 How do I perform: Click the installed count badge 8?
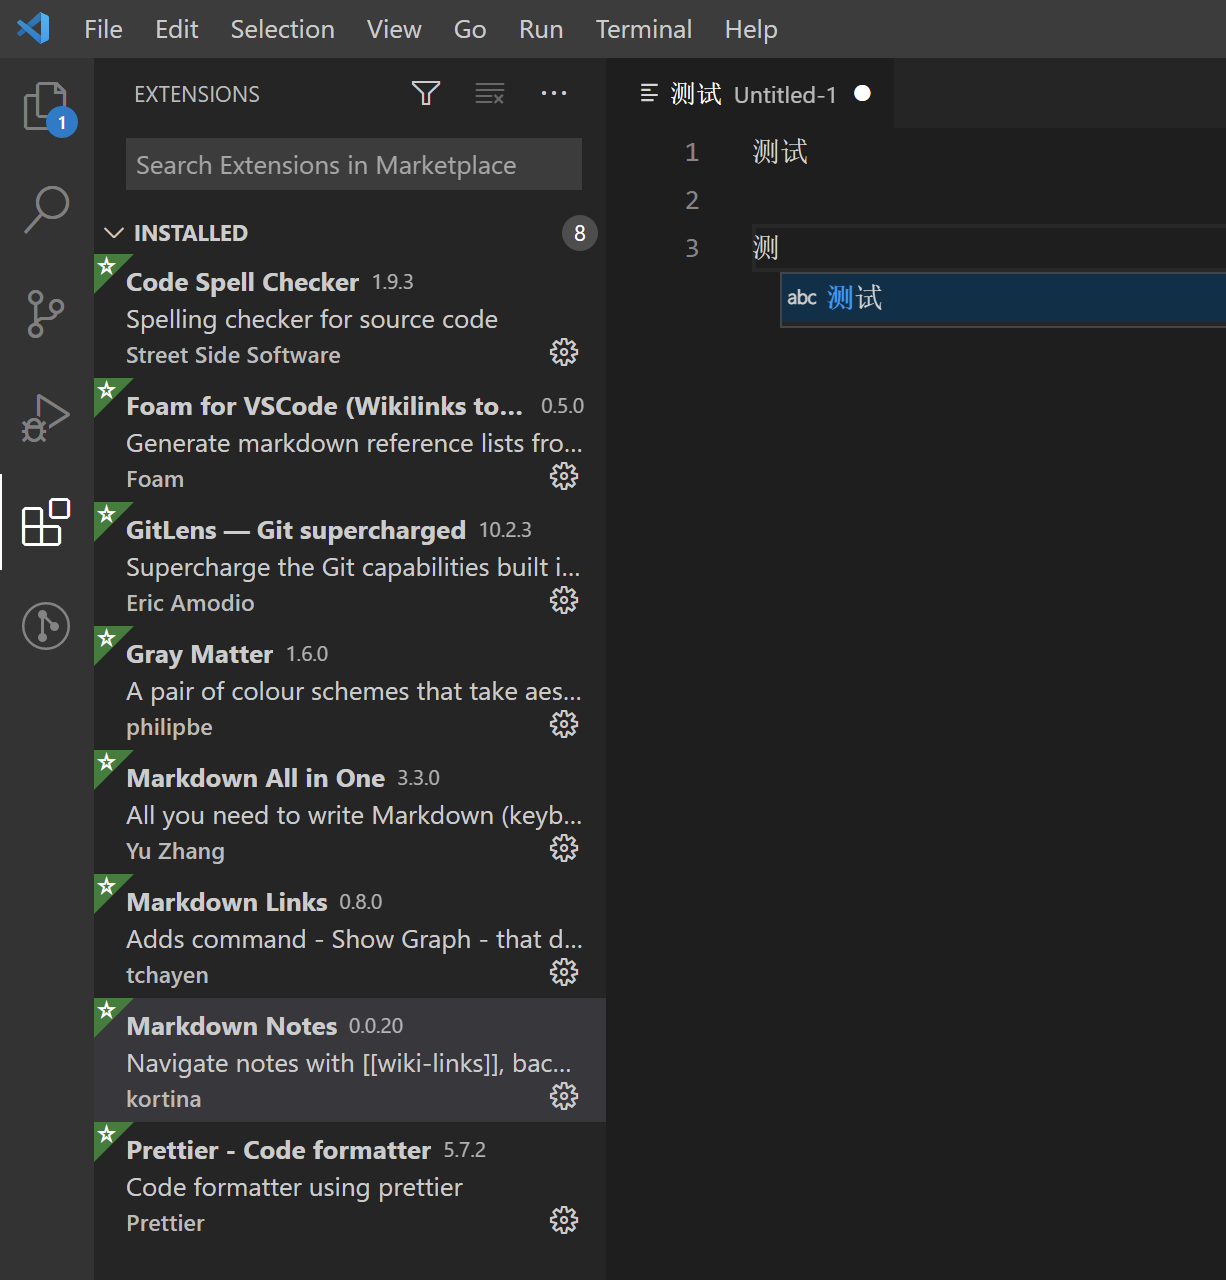pyautogui.click(x=579, y=233)
